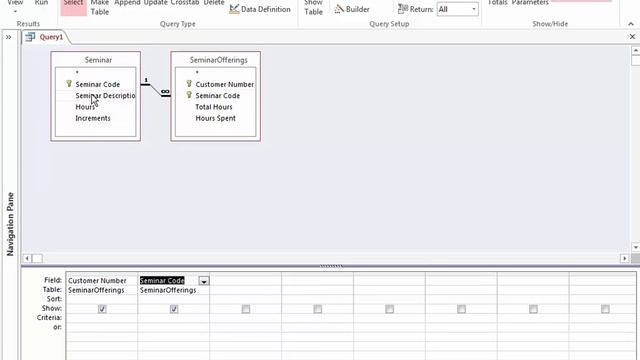Viewport: 640px width, 360px height.
Task: Click the Query1 tab icon
Action: tap(30, 37)
